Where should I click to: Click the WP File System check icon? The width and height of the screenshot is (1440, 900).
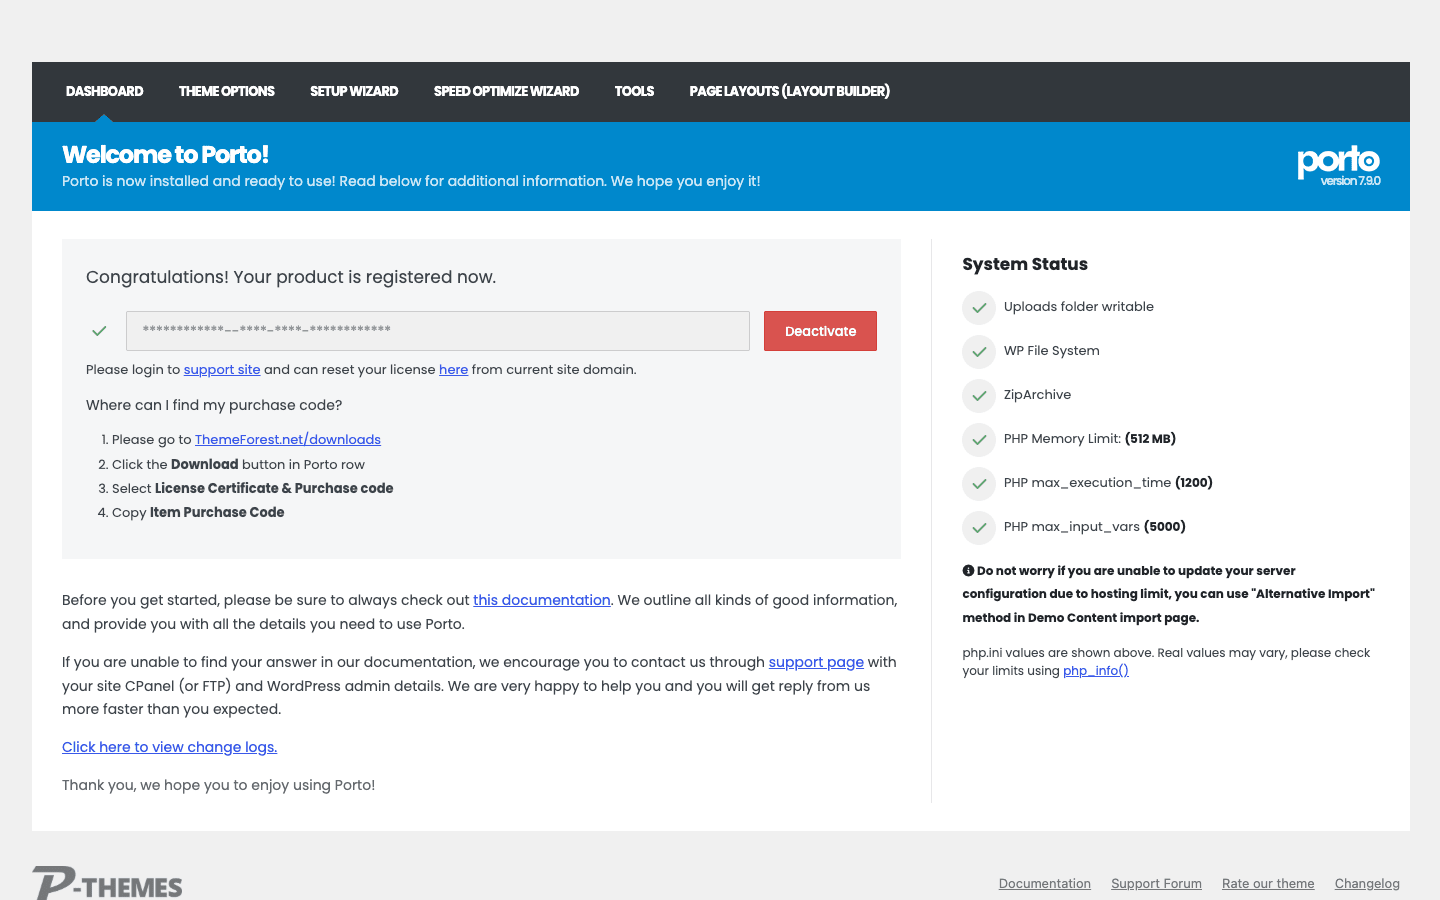tap(979, 352)
